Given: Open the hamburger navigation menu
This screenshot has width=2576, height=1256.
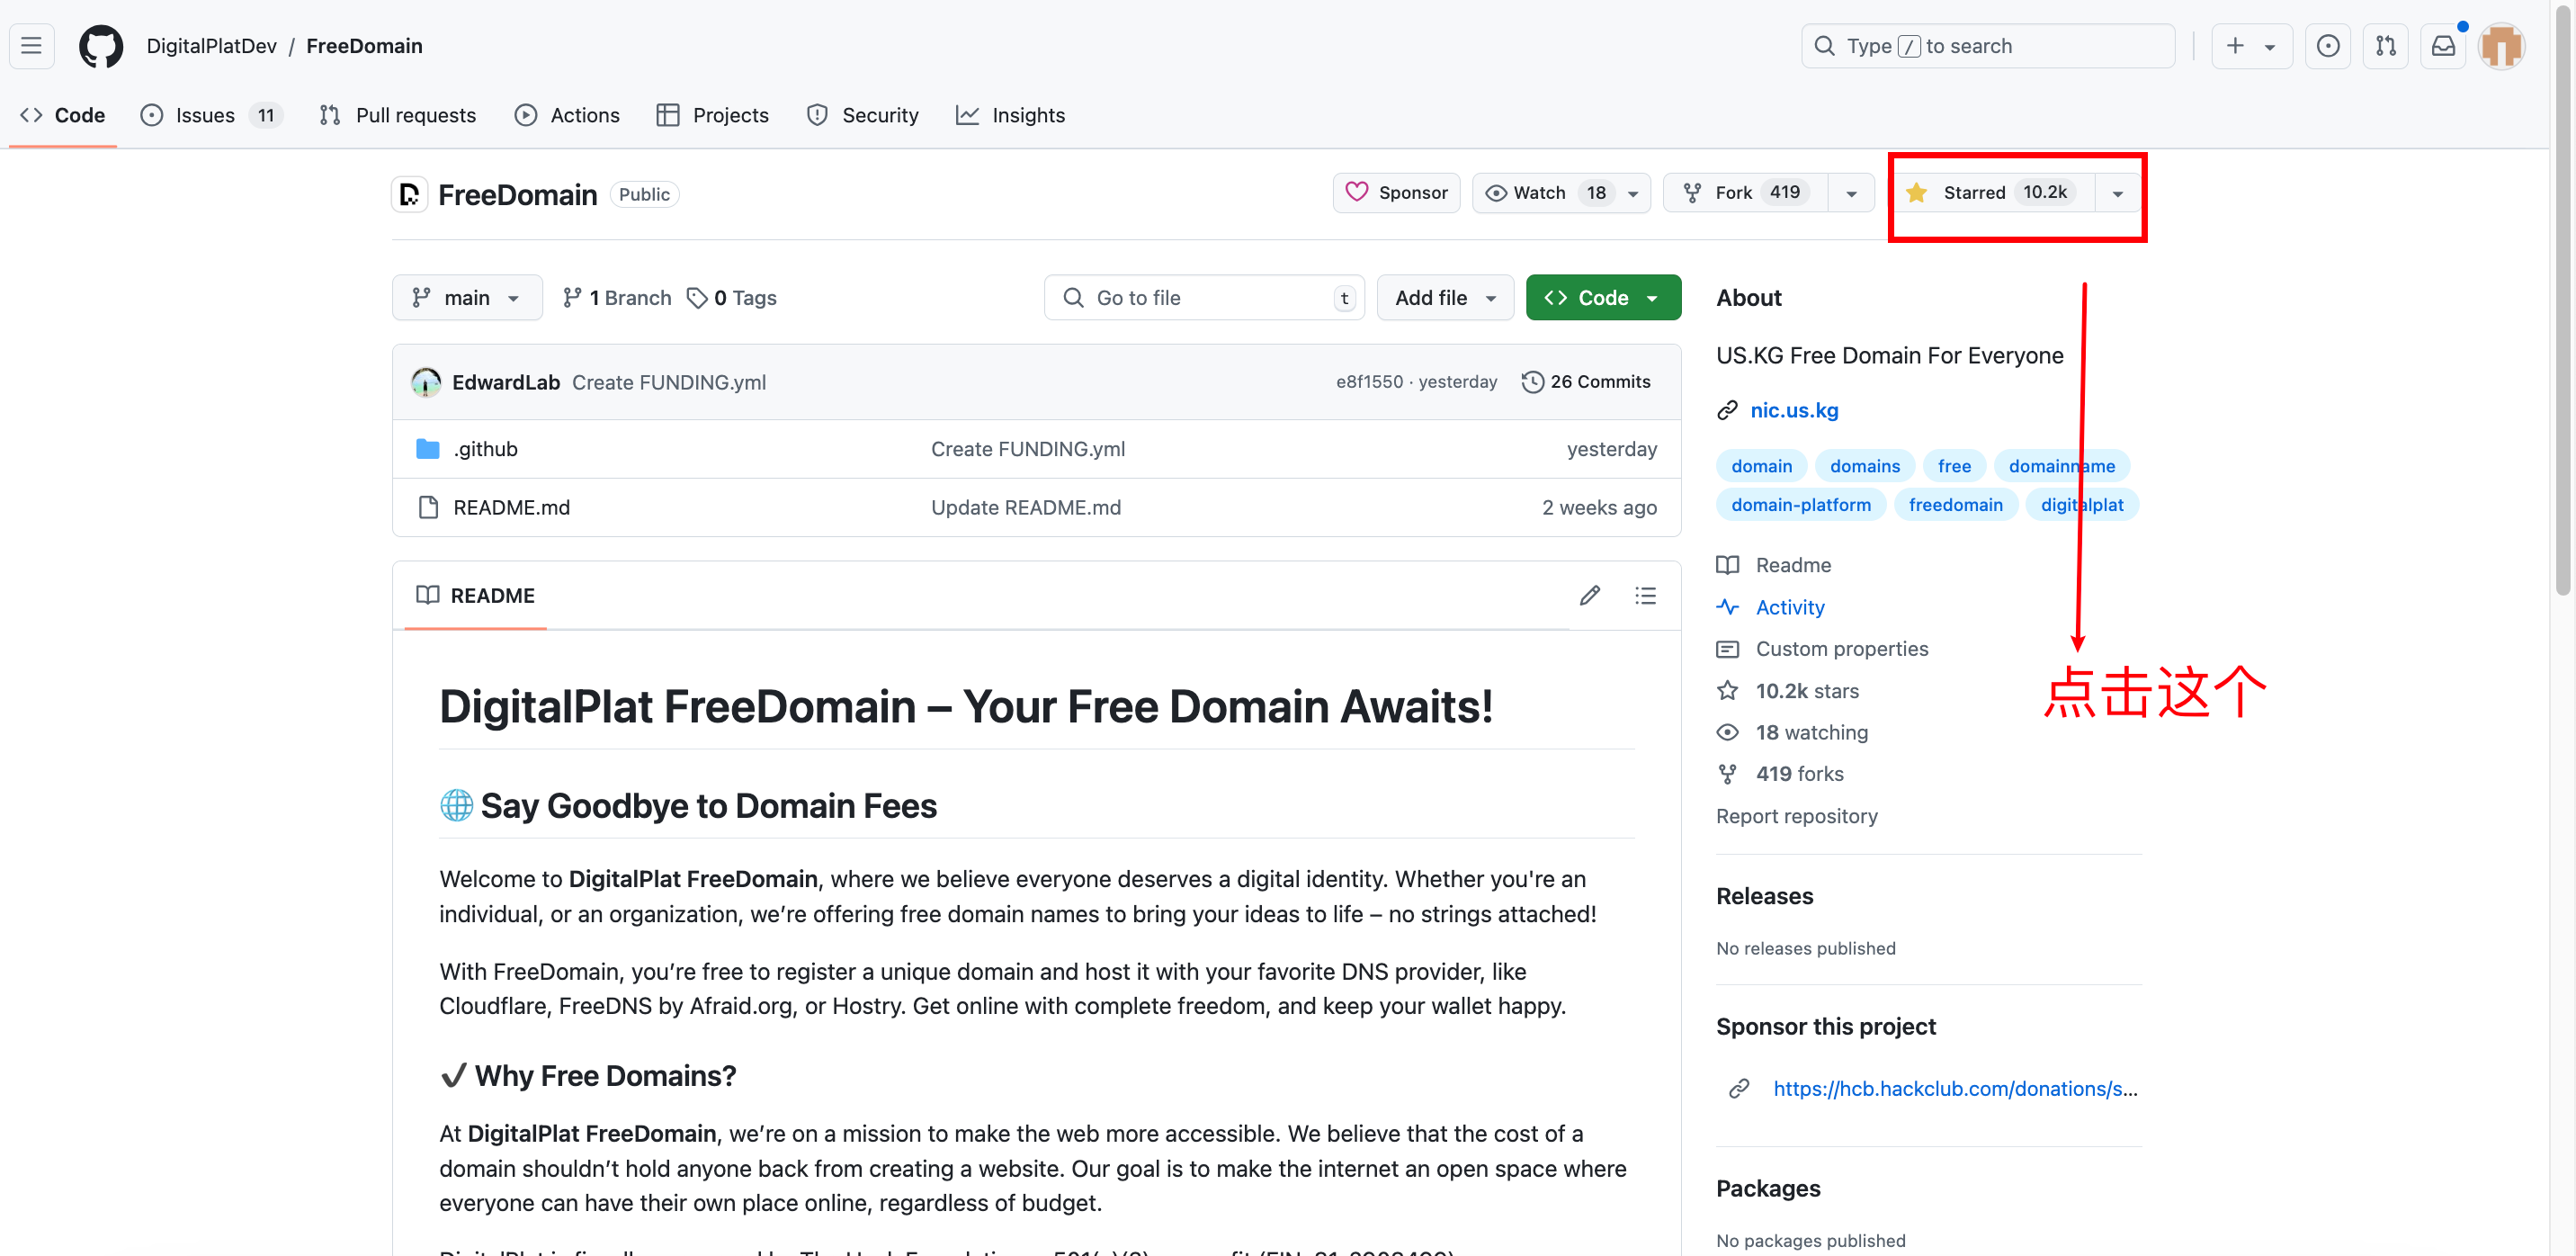Looking at the screenshot, I should 31,46.
